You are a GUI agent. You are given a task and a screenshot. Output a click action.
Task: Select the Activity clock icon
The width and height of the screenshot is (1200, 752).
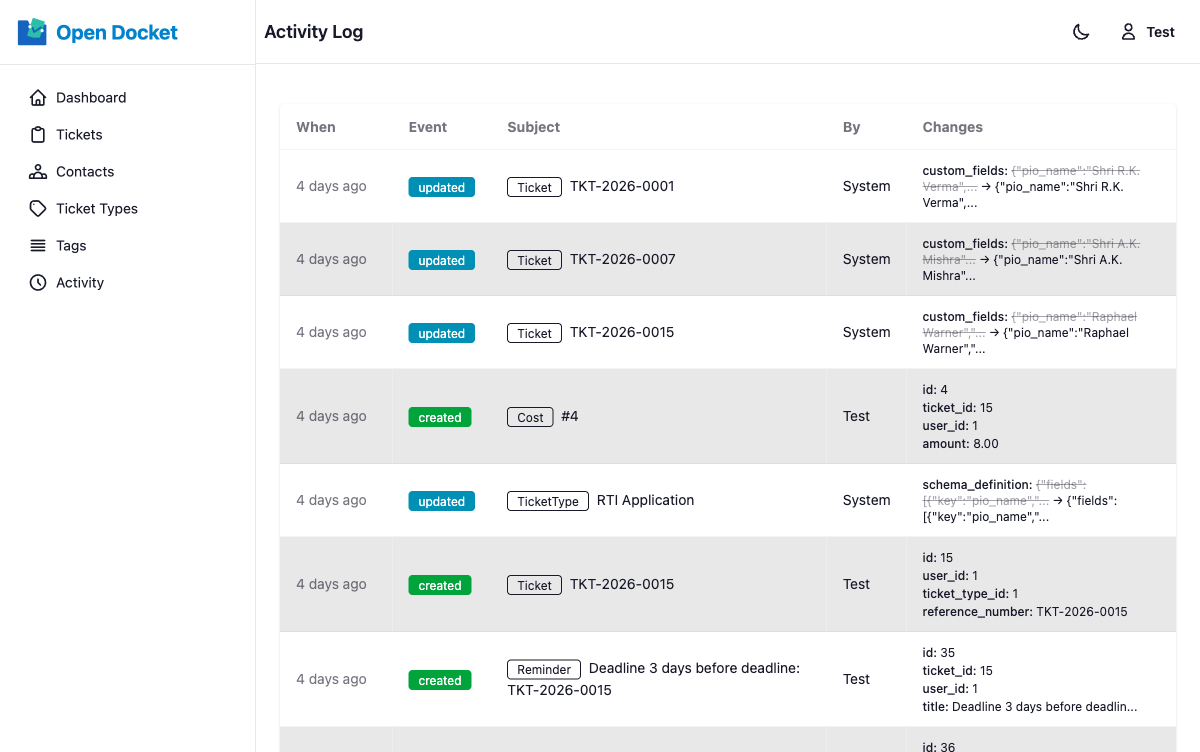click(x=38, y=282)
